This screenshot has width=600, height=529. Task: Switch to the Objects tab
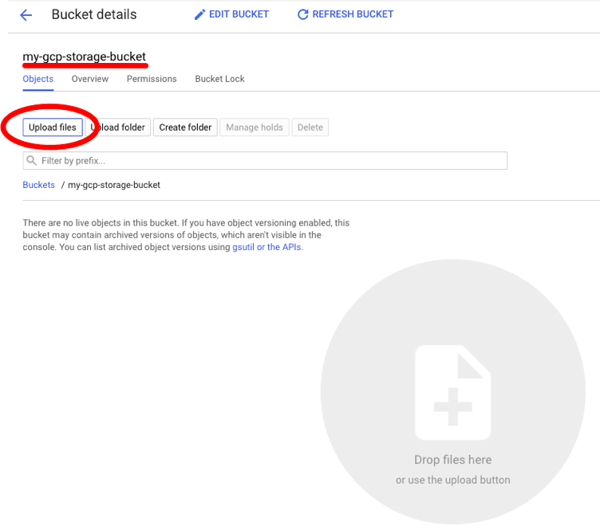click(38, 79)
